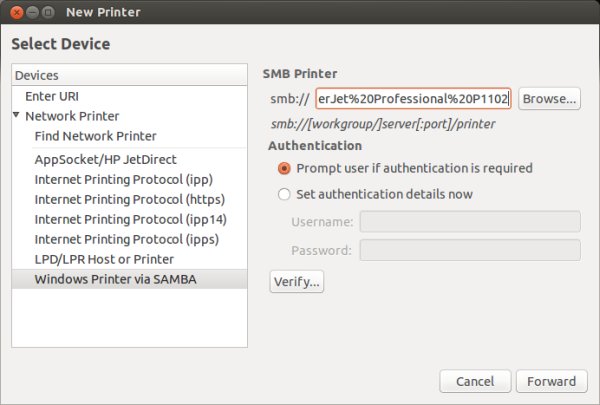Select Set authentication details now option
Viewport: 600px width, 405px height.
[285, 194]
